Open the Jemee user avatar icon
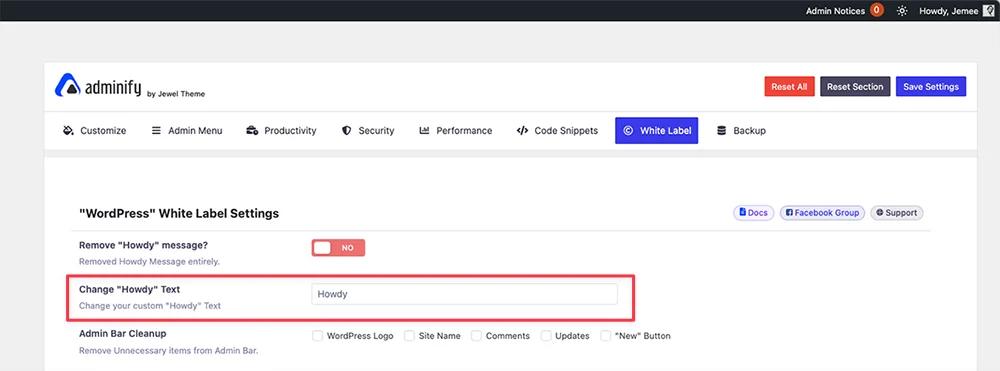The width and height of the screenshot is (1000, 371). [x=989, y=11]
